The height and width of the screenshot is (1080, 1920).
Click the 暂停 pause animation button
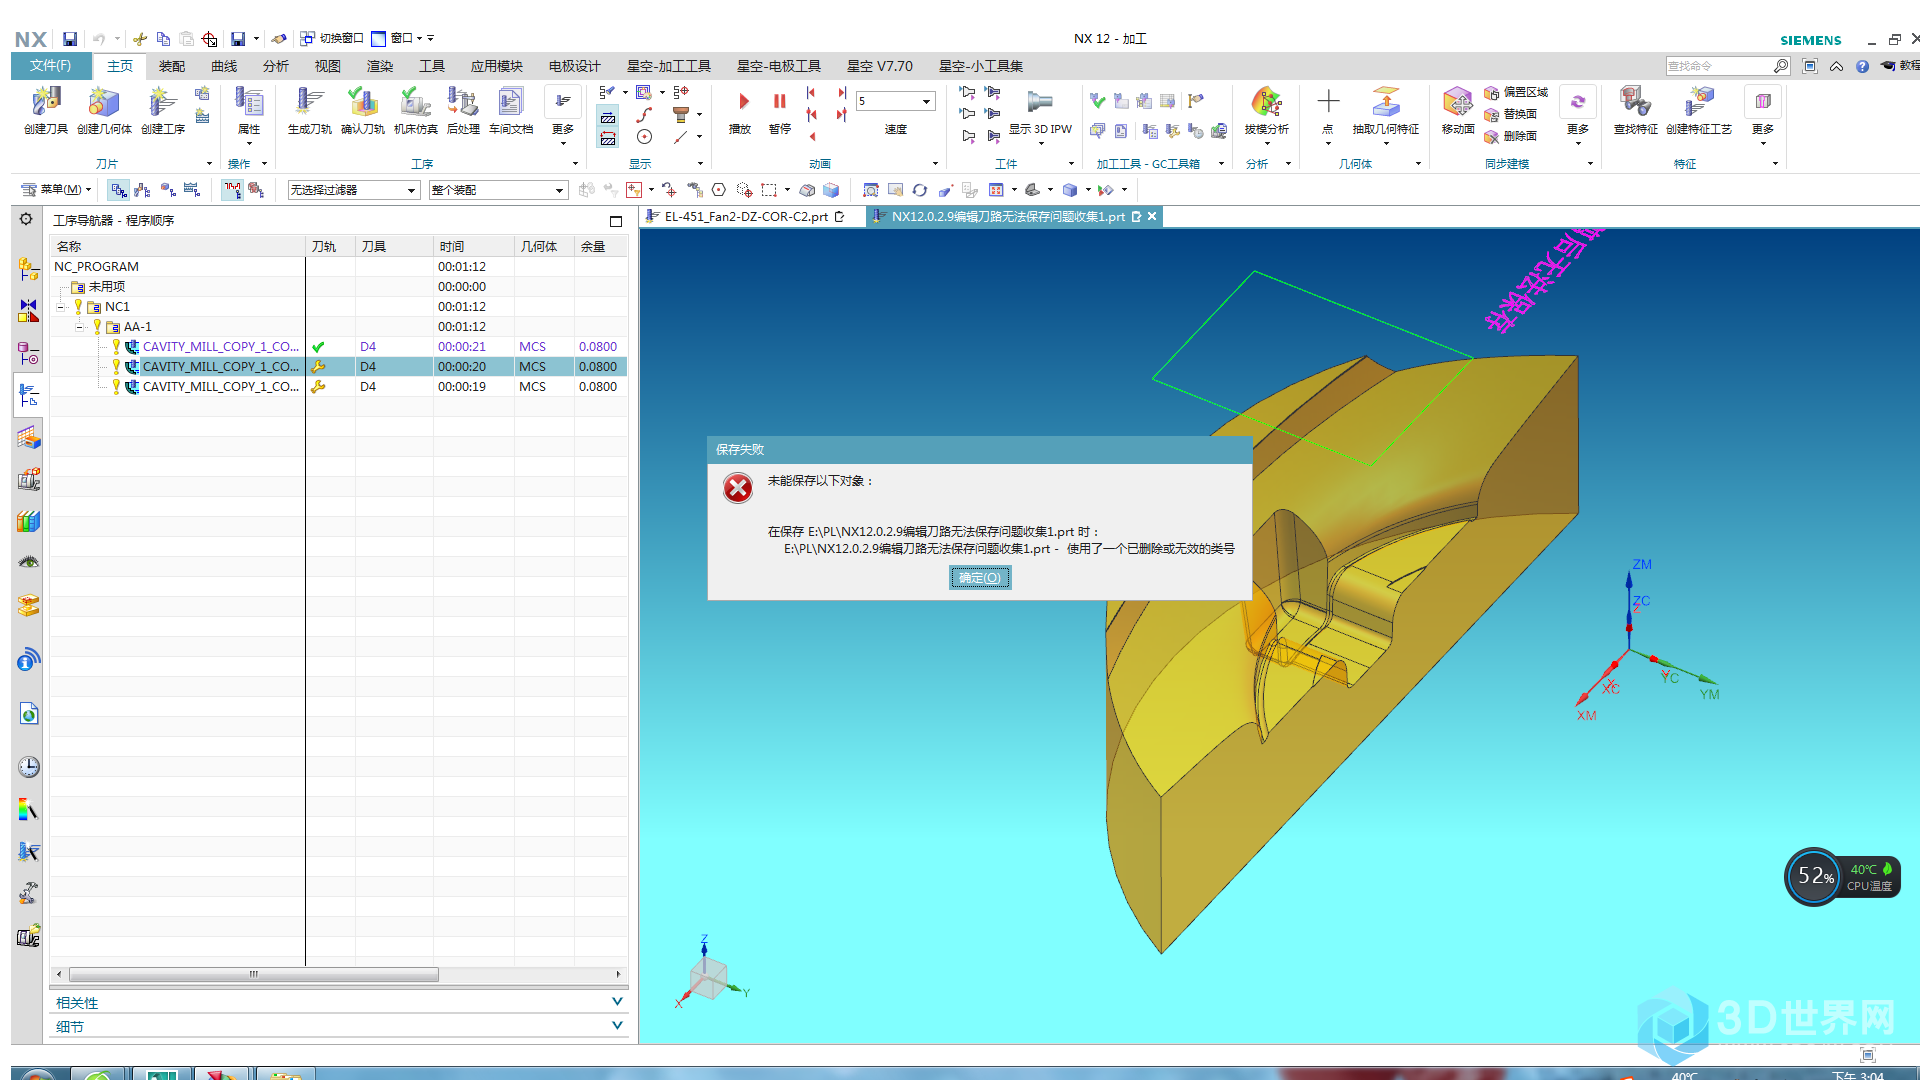point(780,112)
